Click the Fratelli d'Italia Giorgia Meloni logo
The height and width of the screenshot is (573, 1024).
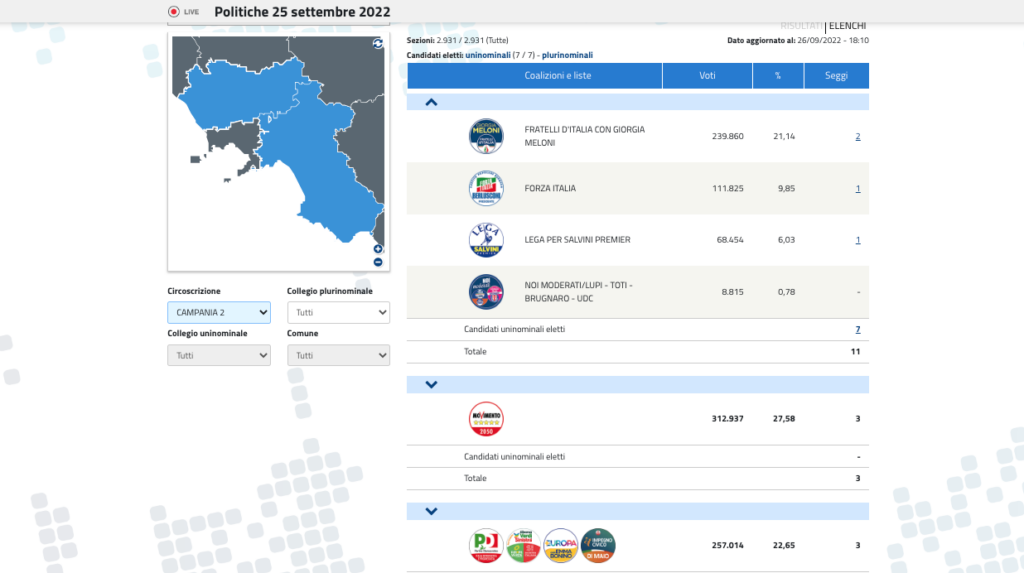point(486,136)
